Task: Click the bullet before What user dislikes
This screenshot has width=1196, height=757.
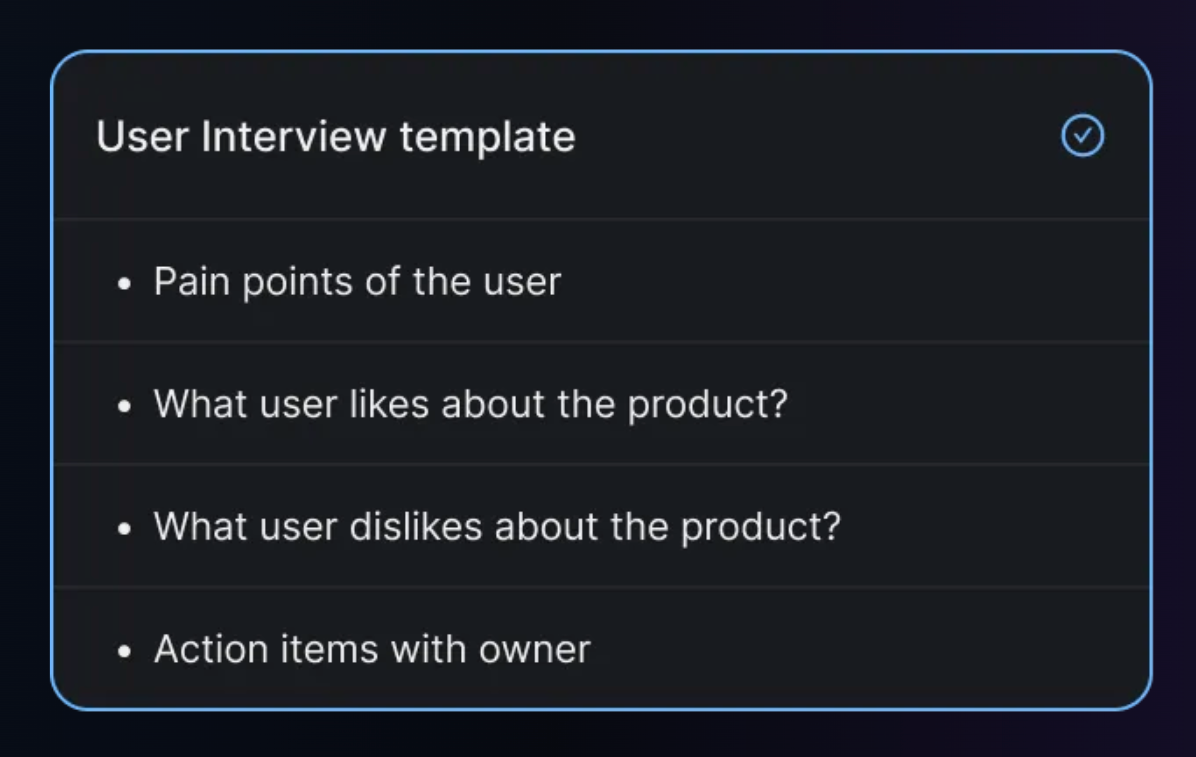Action: [124, 529]
